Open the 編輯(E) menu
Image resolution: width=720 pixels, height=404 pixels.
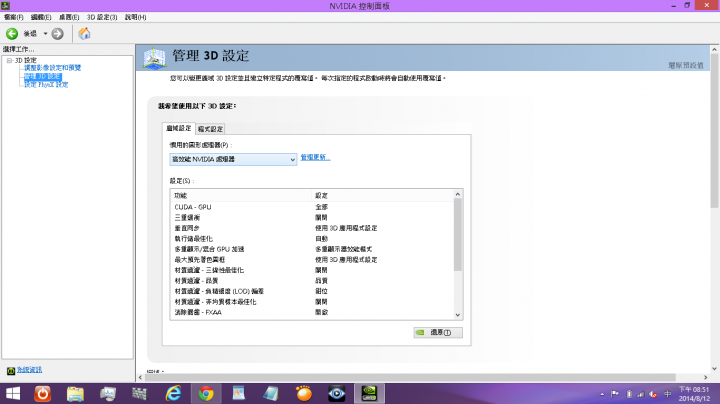[41, 17]
